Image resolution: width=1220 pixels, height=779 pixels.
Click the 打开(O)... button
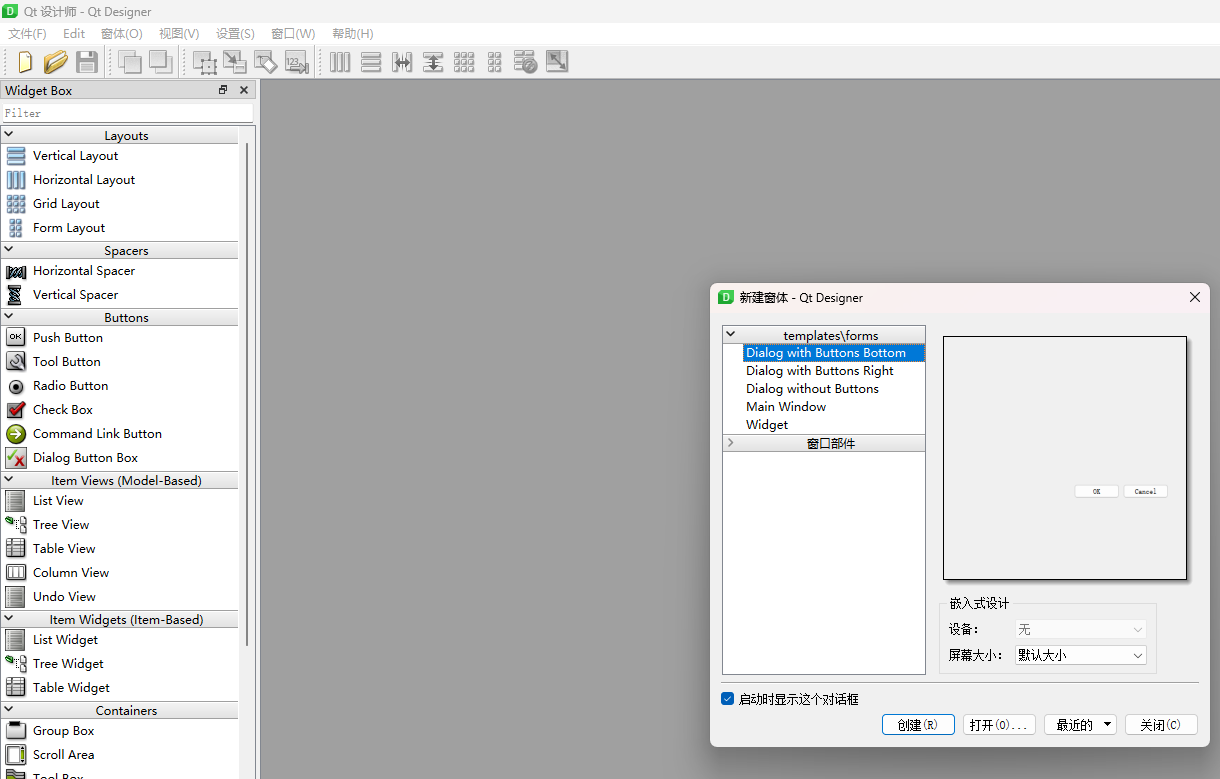(x=999, y=725)
